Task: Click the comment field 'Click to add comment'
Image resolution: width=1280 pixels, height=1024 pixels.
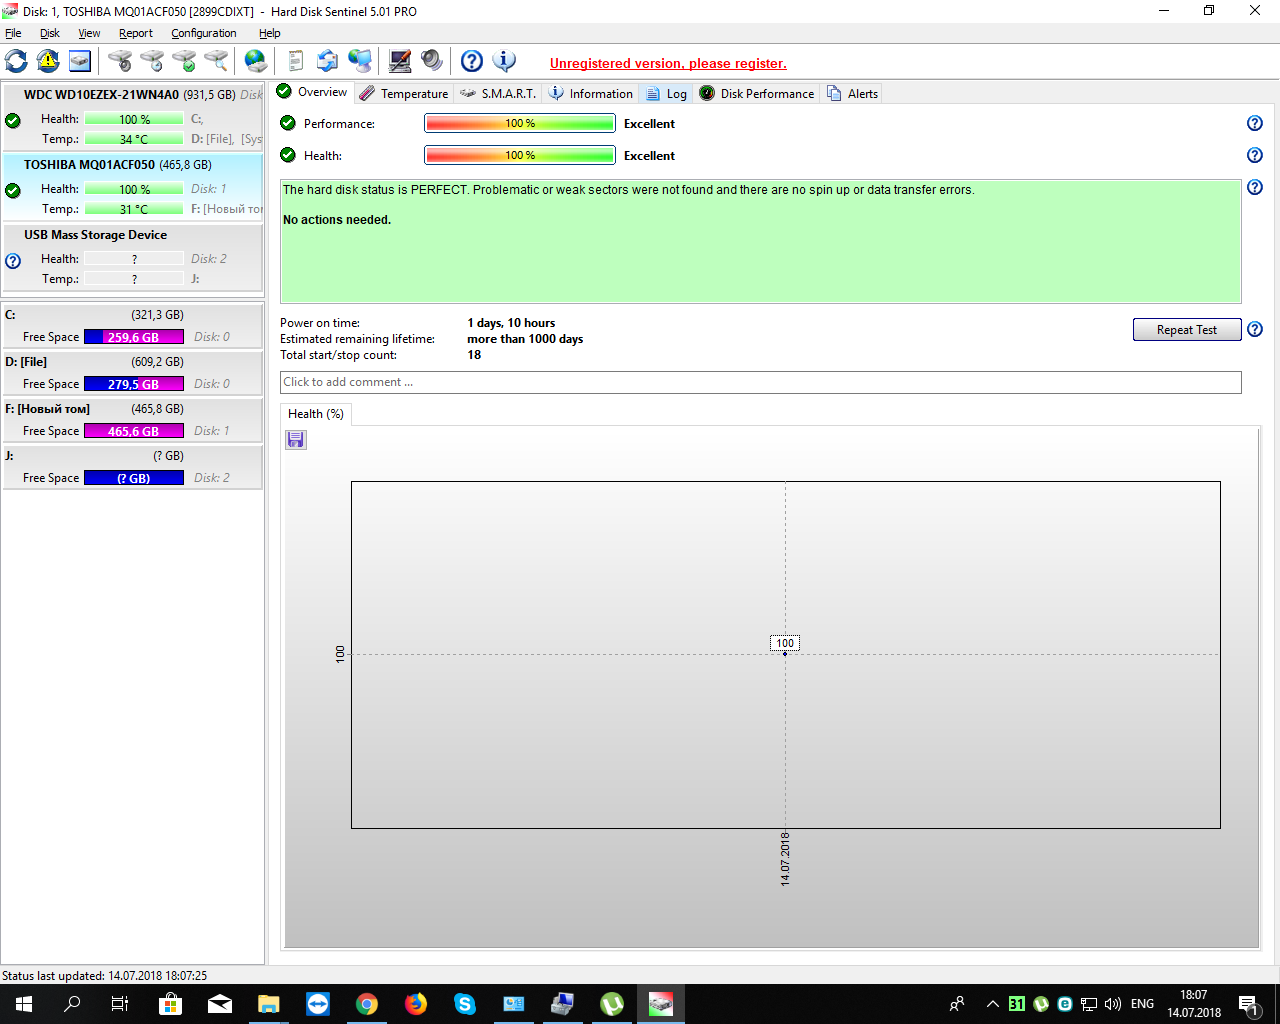Action: coord(761,382)
